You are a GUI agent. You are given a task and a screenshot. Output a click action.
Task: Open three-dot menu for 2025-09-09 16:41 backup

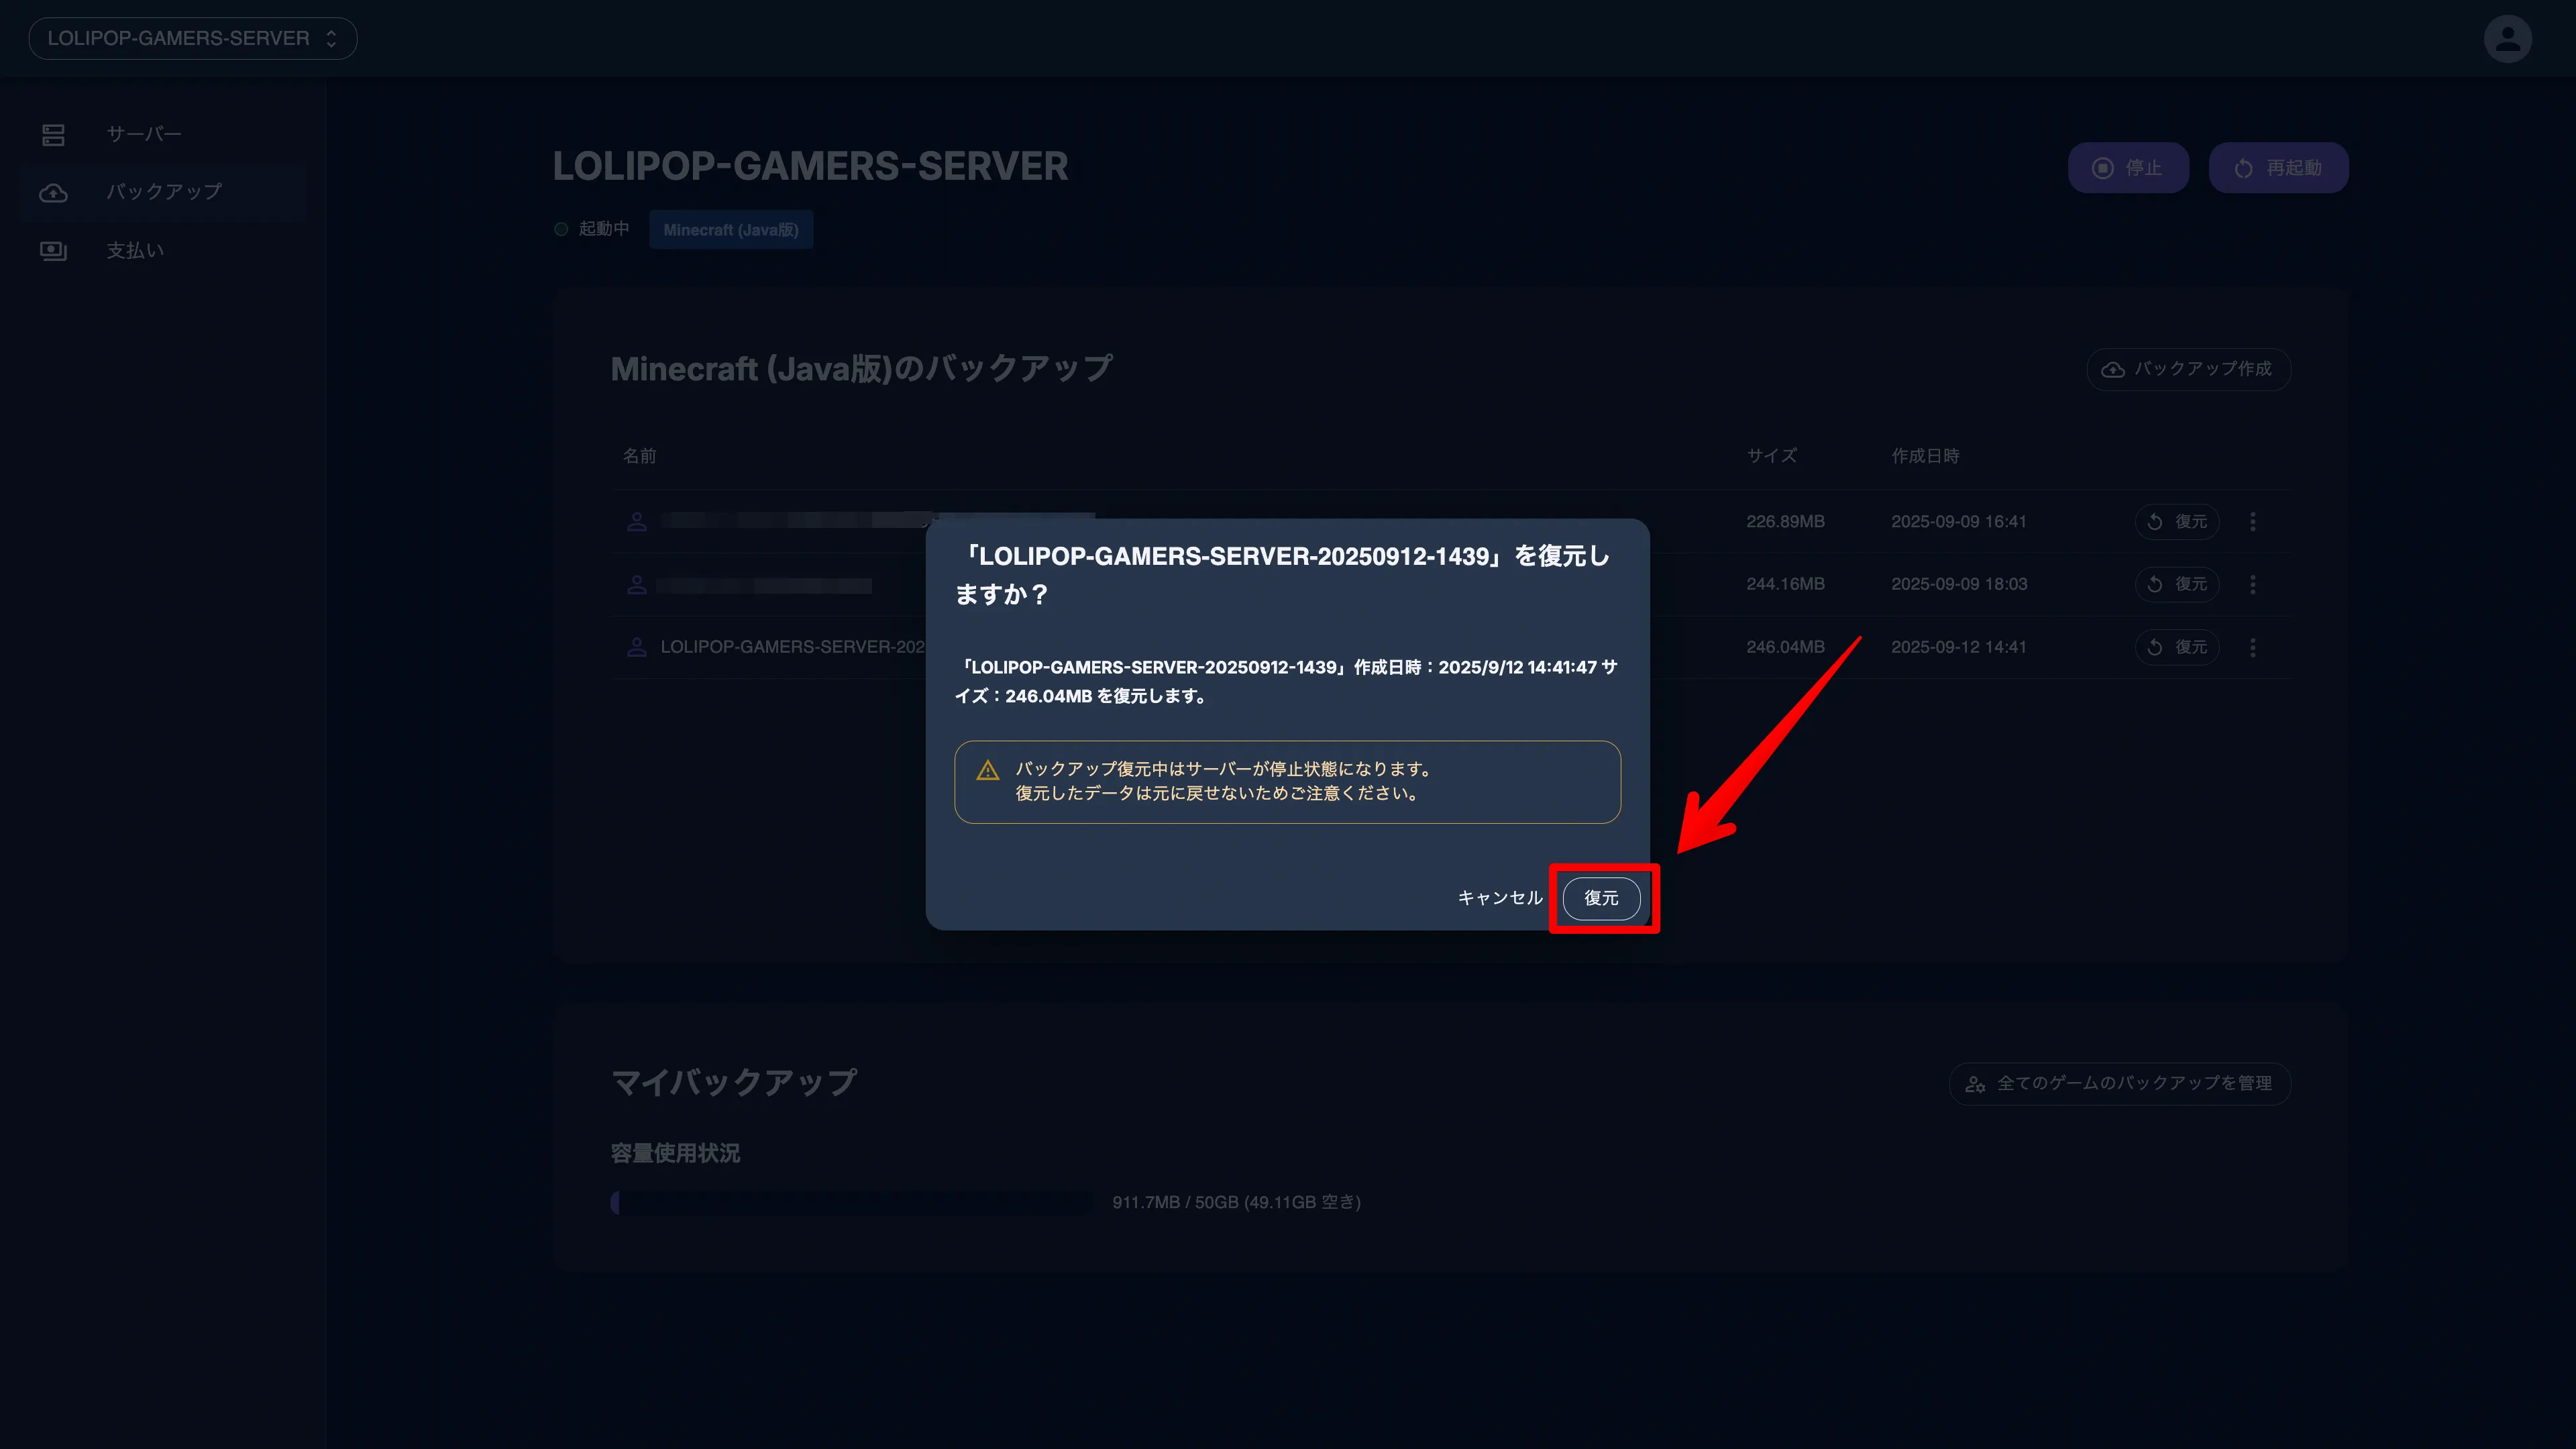(2252, 522)
